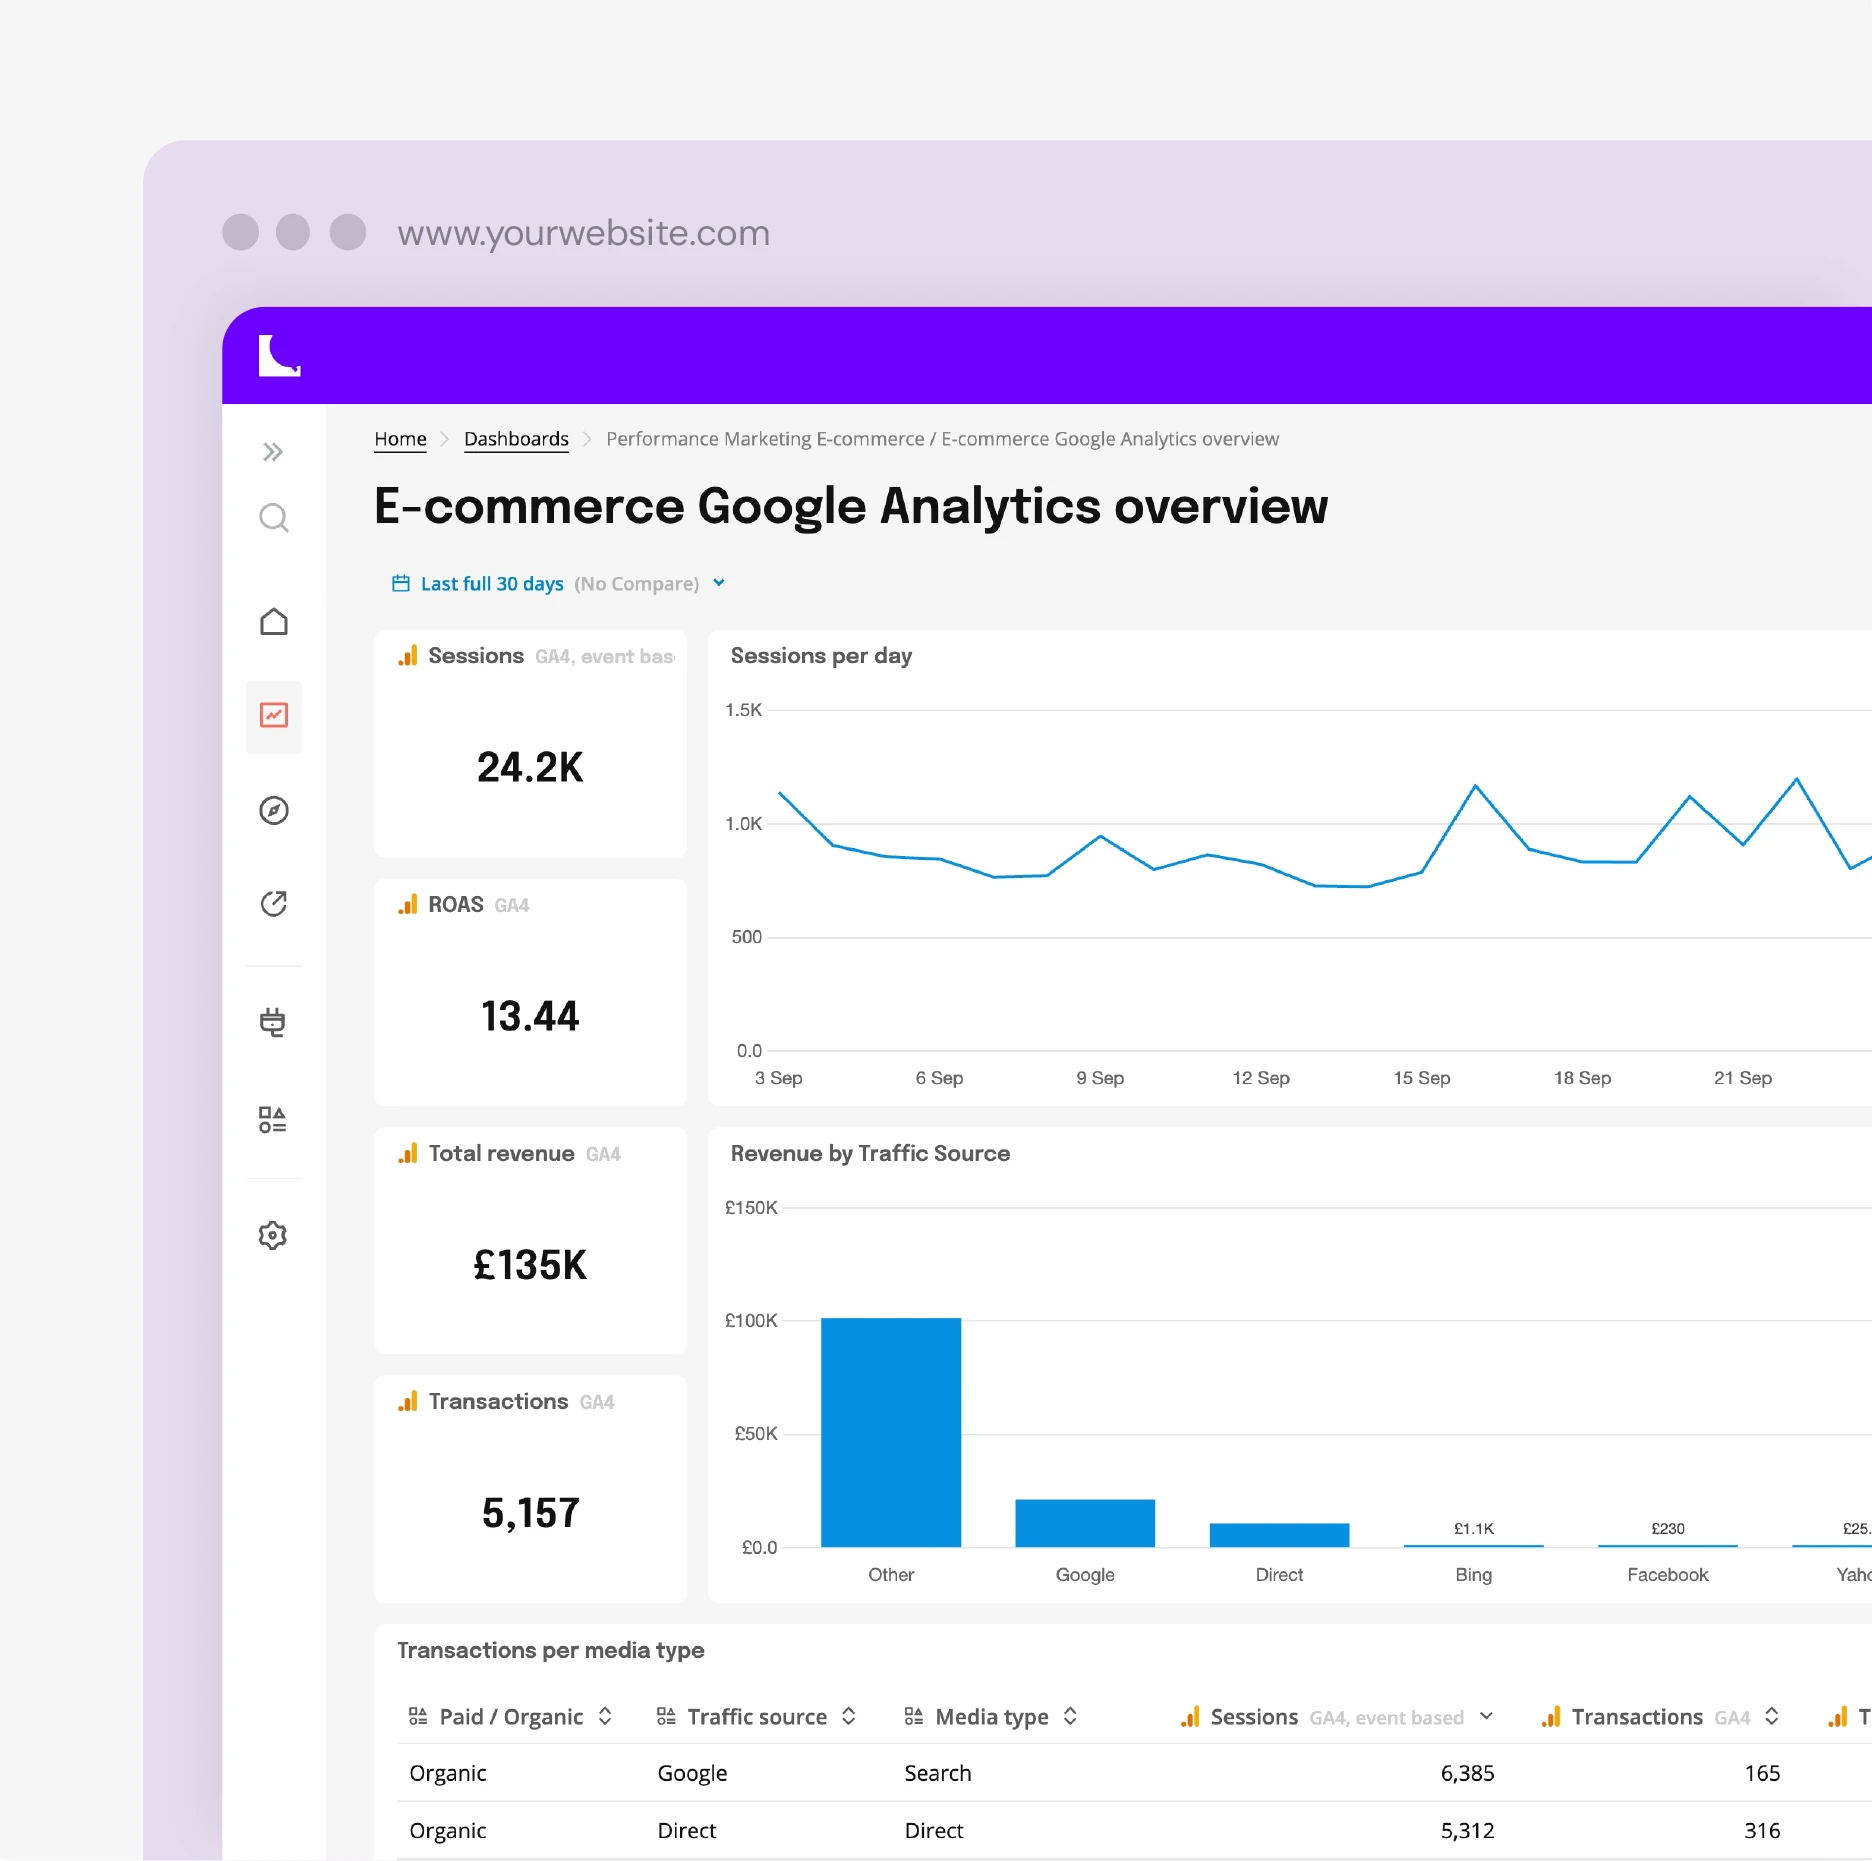The height and width of the screenshot is (1861, 1872).
Task: Click the 15 Sep label on sessions chart axis
Action: pos(1421,1078)
